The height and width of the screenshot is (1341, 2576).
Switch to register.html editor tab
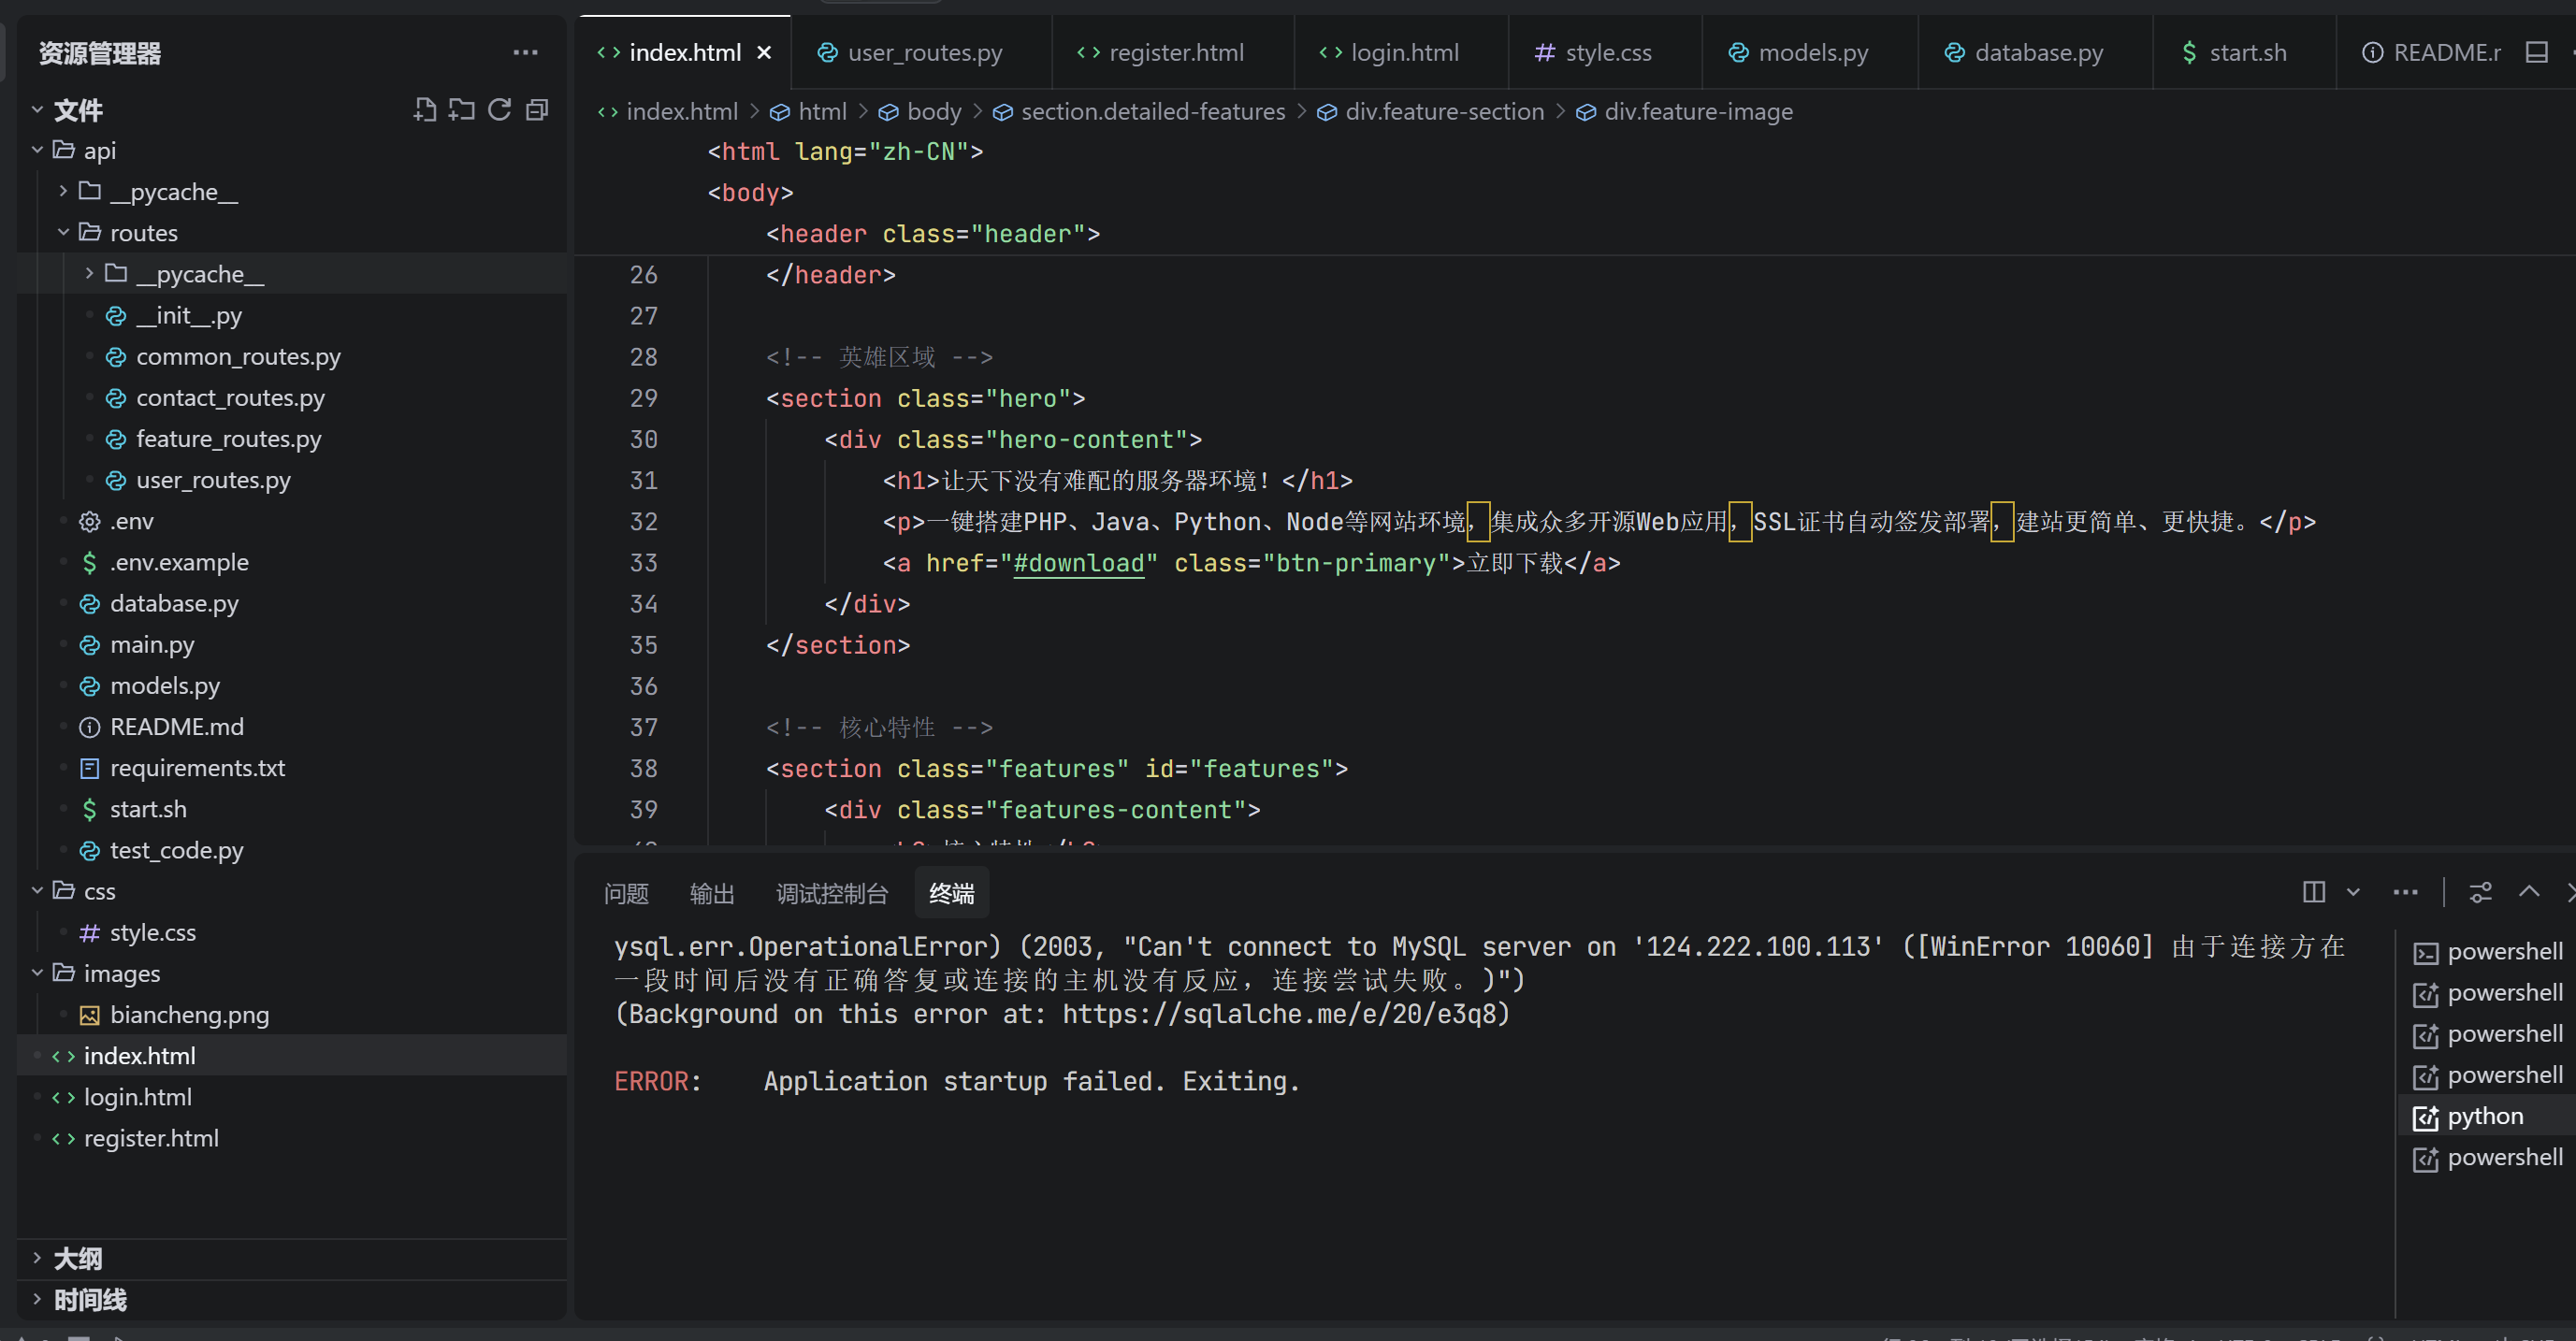coord(1173,53)
